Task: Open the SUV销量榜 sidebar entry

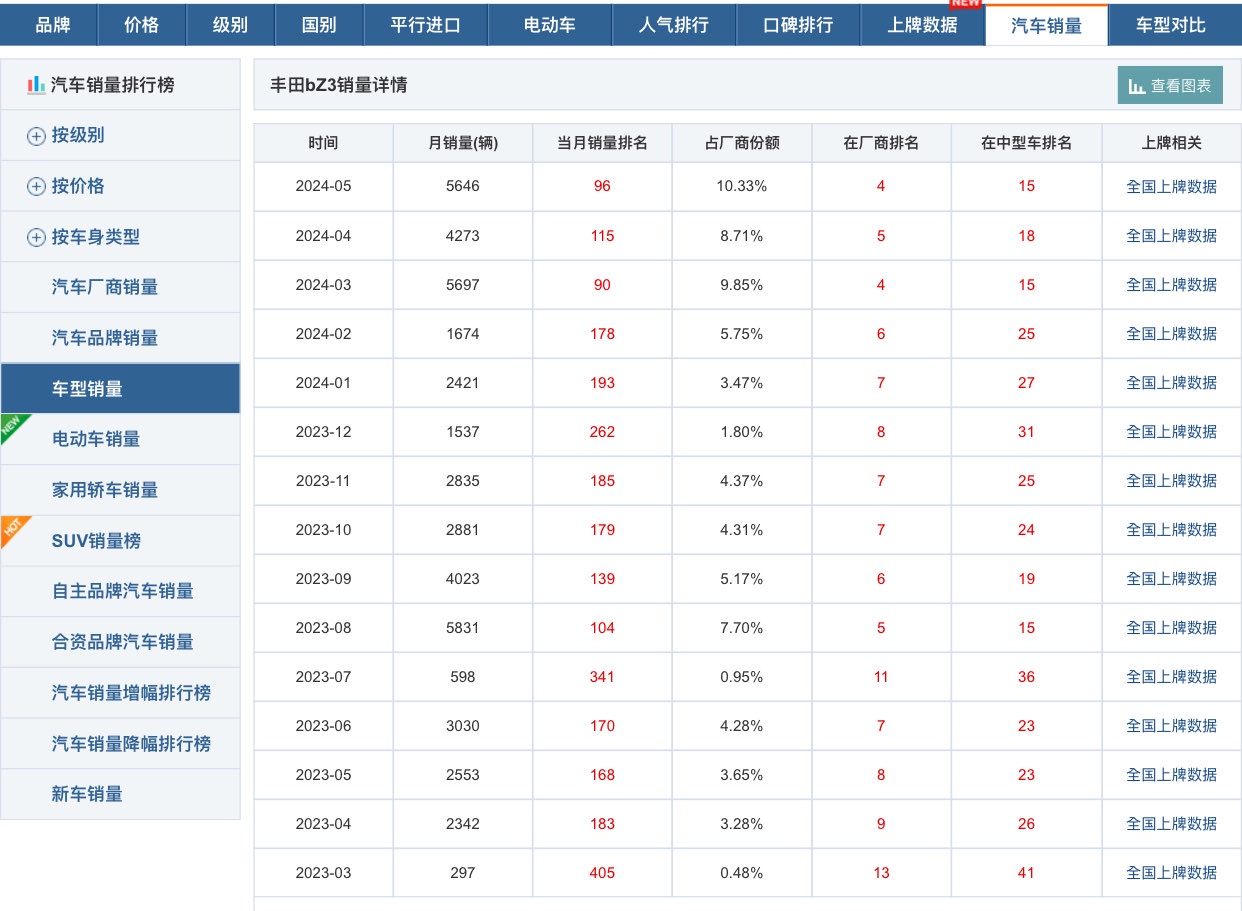Action: coord(96,541)
